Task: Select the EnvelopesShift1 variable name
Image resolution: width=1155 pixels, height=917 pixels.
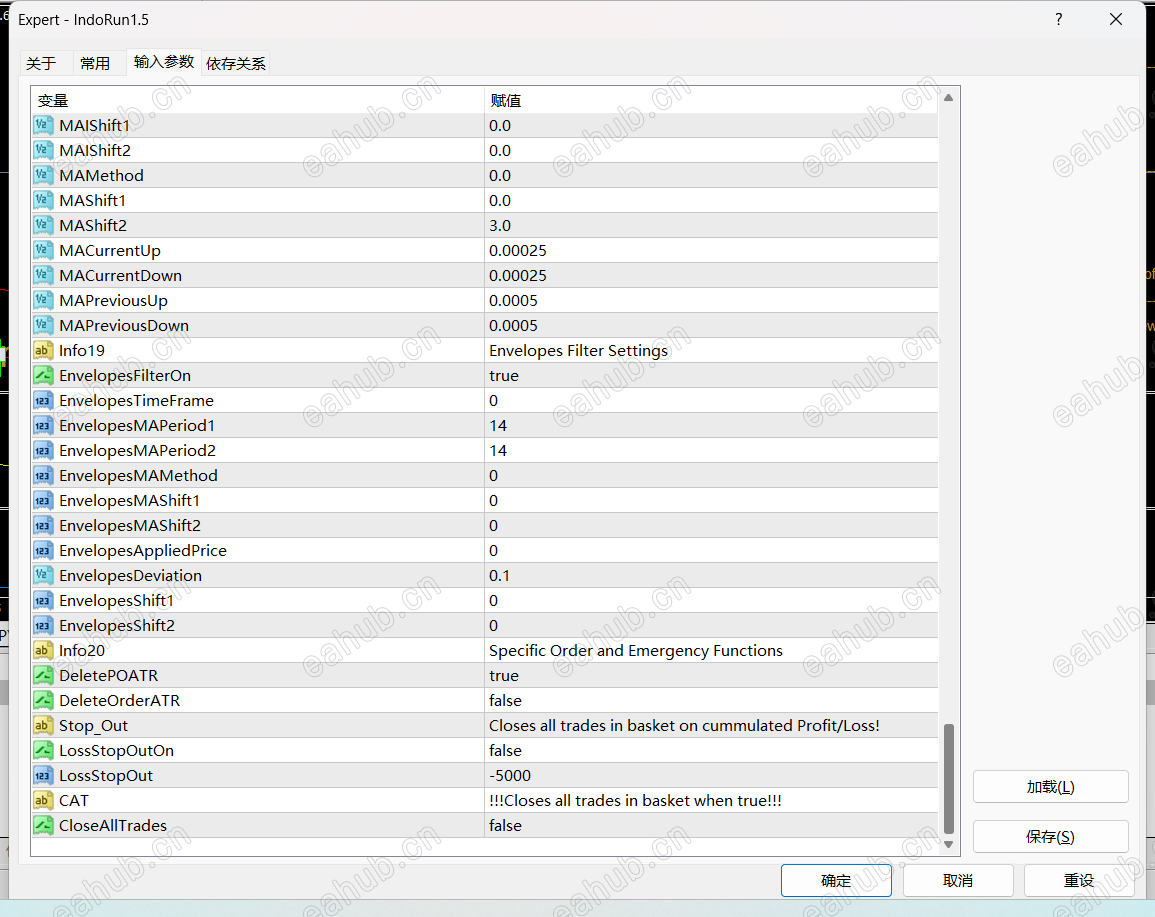Action: 116,601
